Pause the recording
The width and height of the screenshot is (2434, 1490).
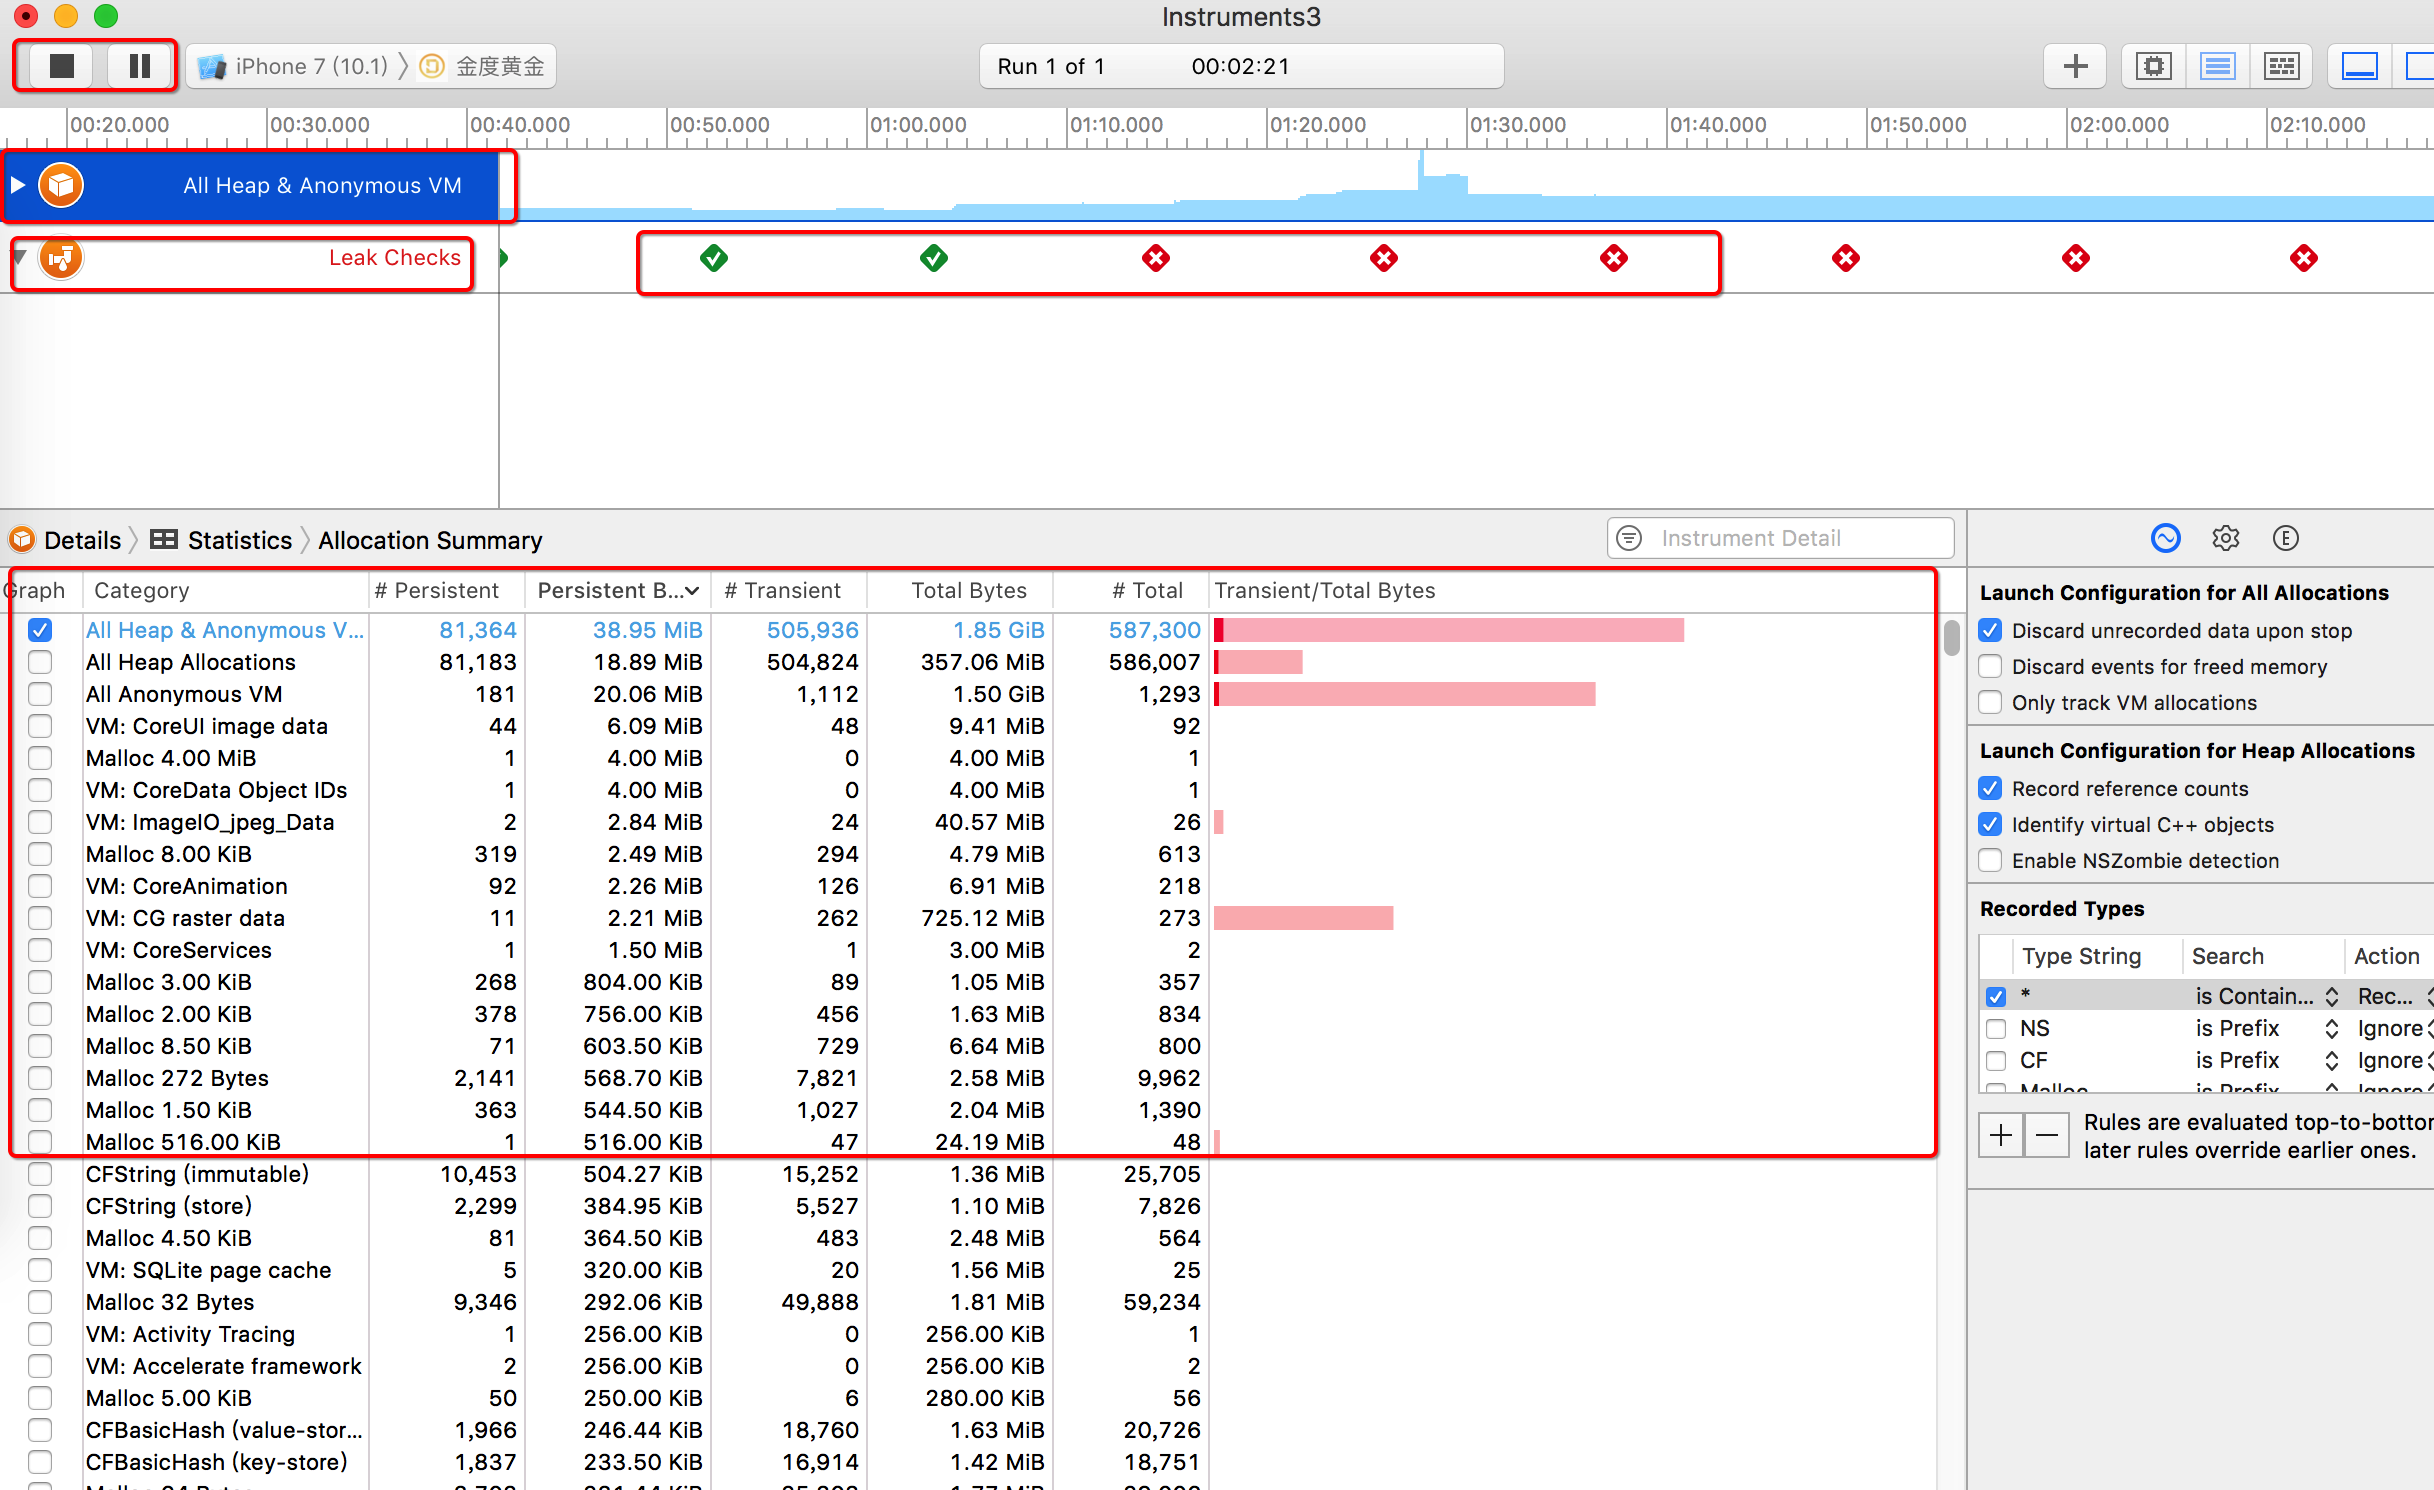[140, 66]
